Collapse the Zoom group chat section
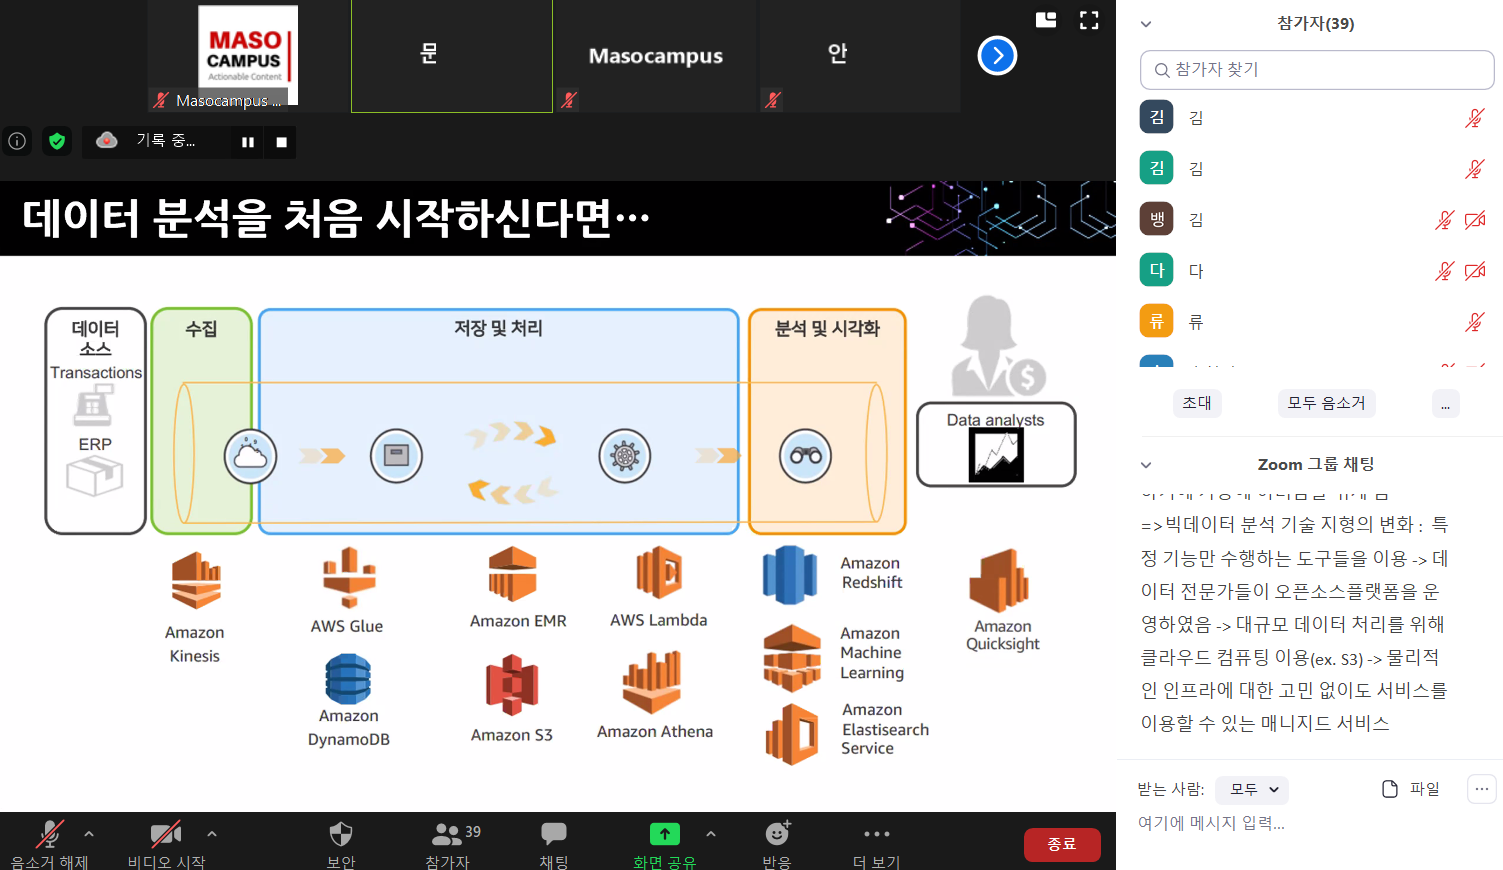This screenshot has height=870, width=1503. click(x=1146, y=465)
